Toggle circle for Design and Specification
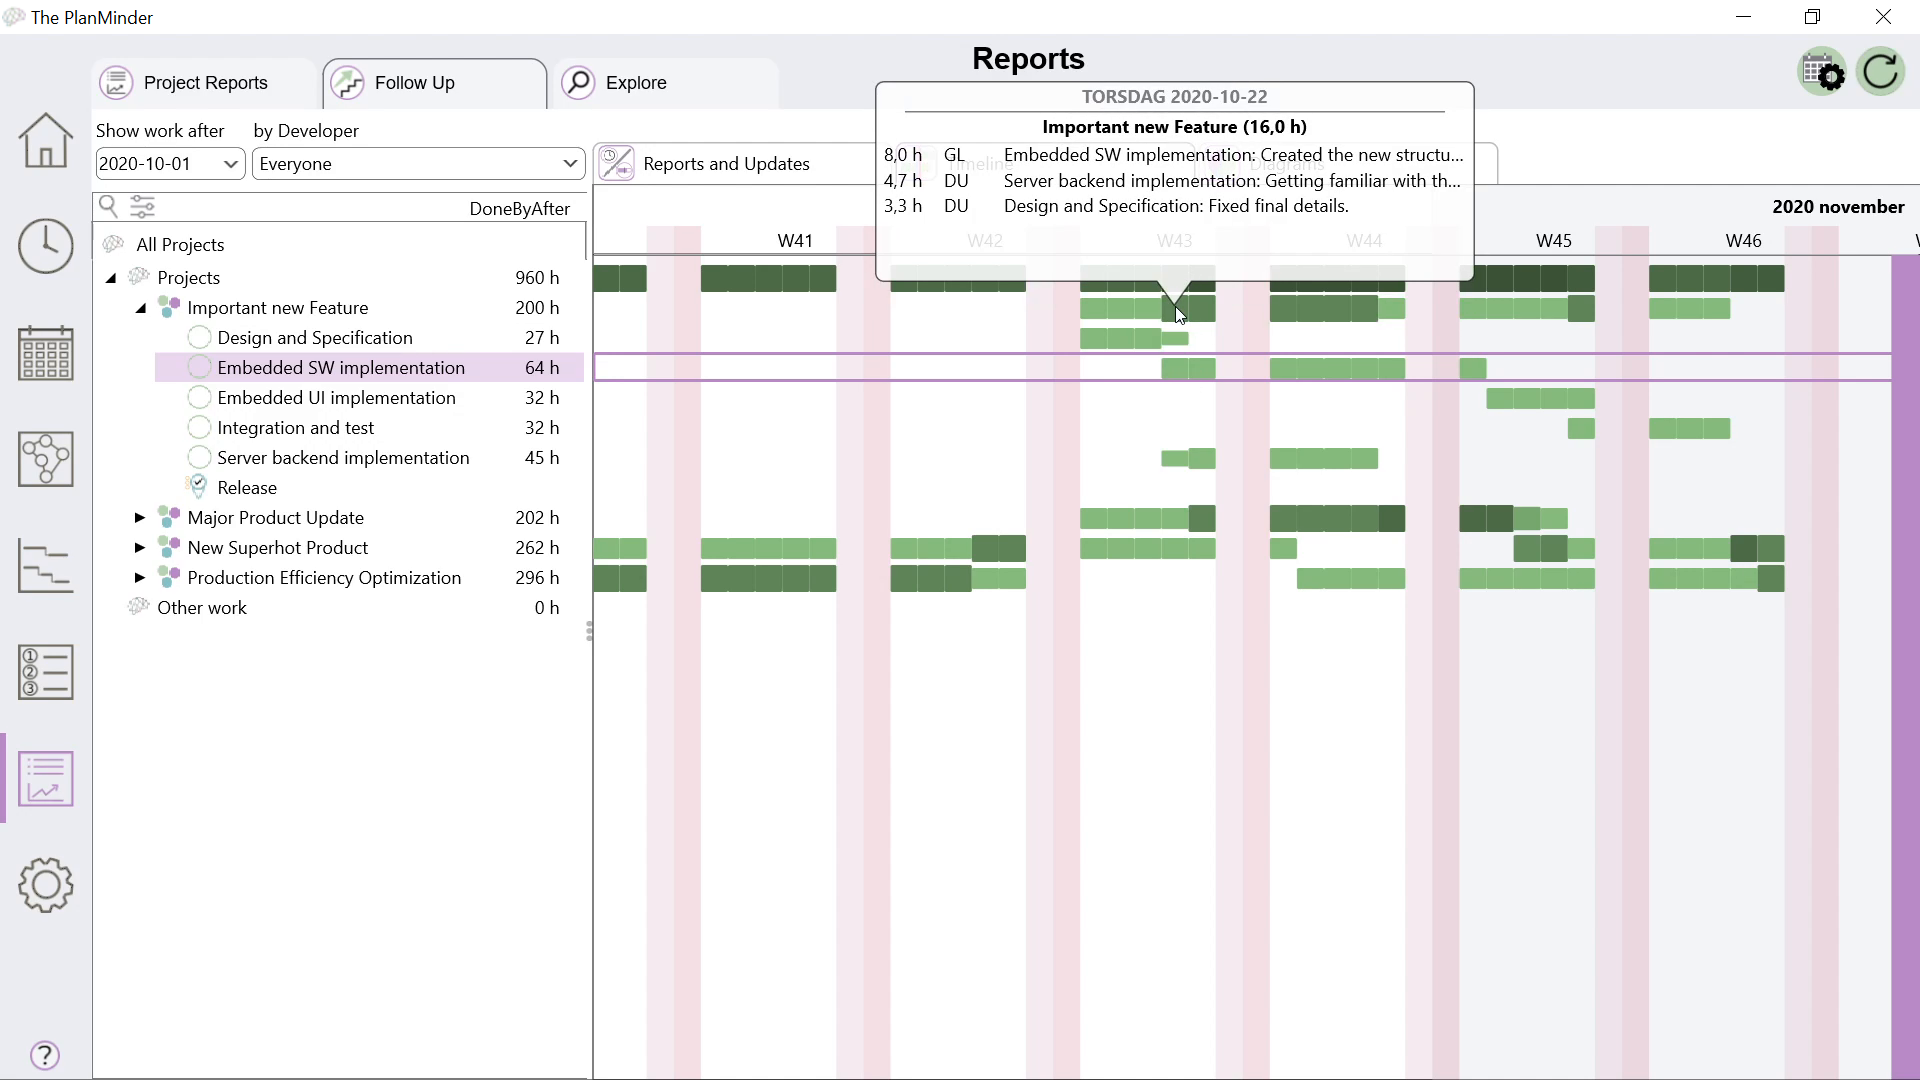 tap(199, 338)
